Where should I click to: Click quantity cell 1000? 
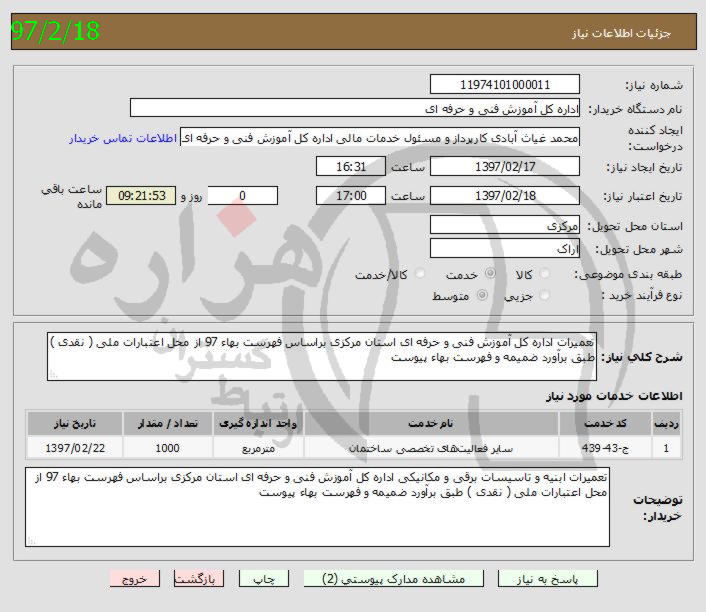pyautogui.click(x=167, y=448)
